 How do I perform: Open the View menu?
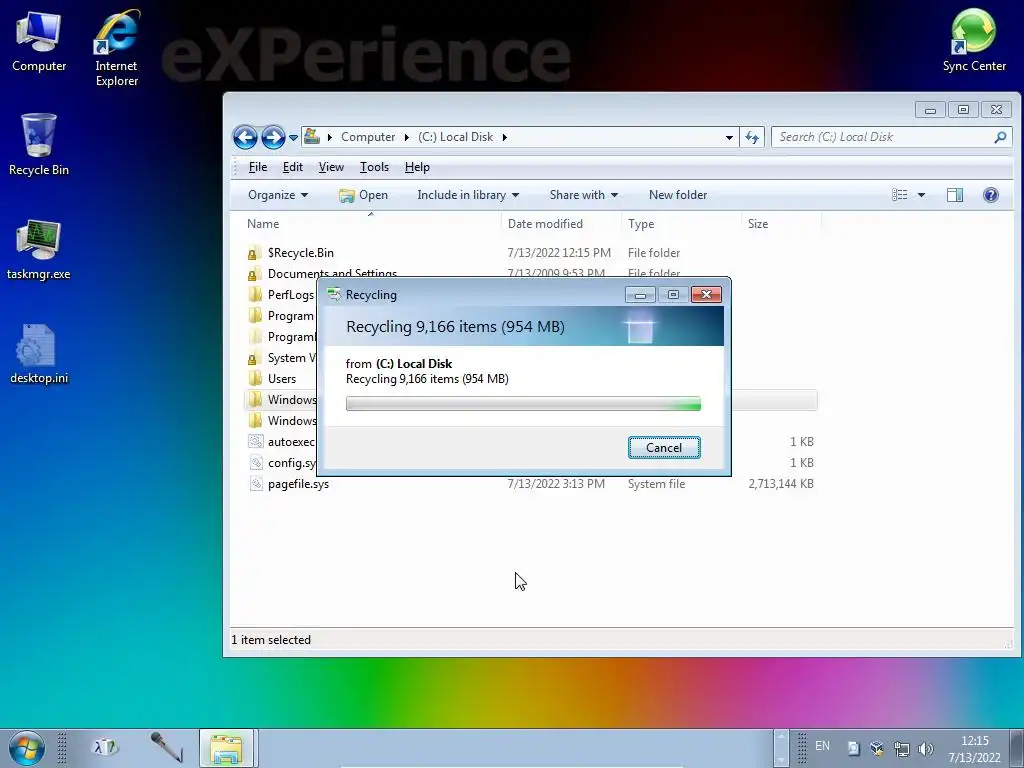pos(331,167)
